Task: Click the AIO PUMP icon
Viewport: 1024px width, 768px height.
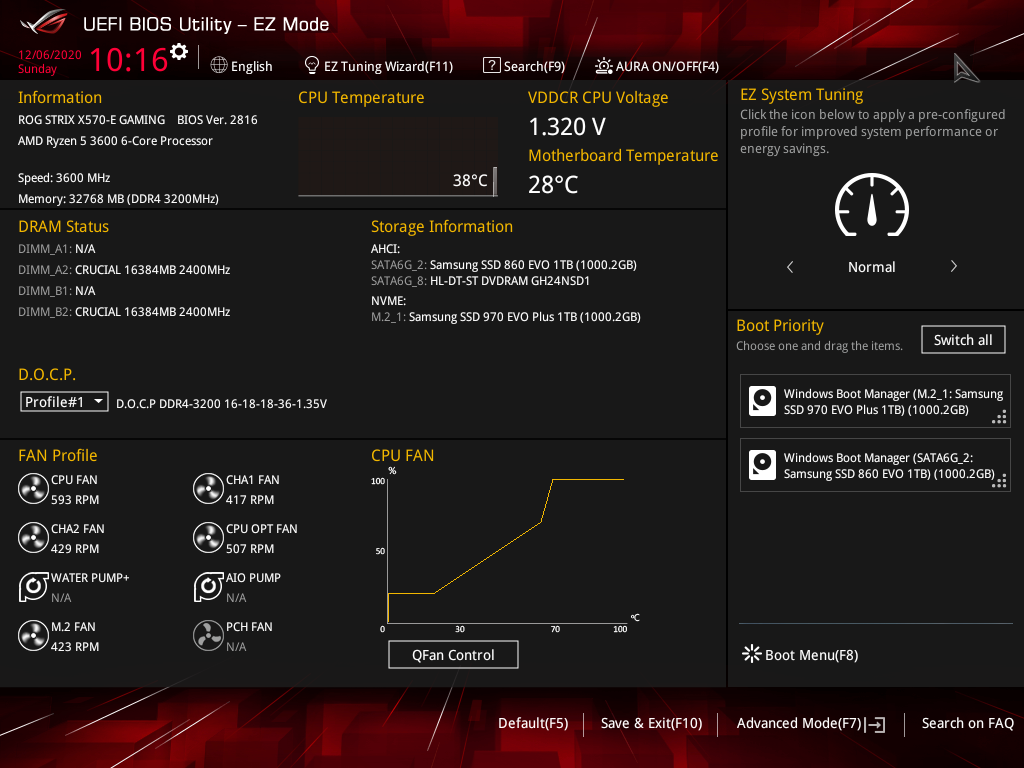Action: click(208, 586)
